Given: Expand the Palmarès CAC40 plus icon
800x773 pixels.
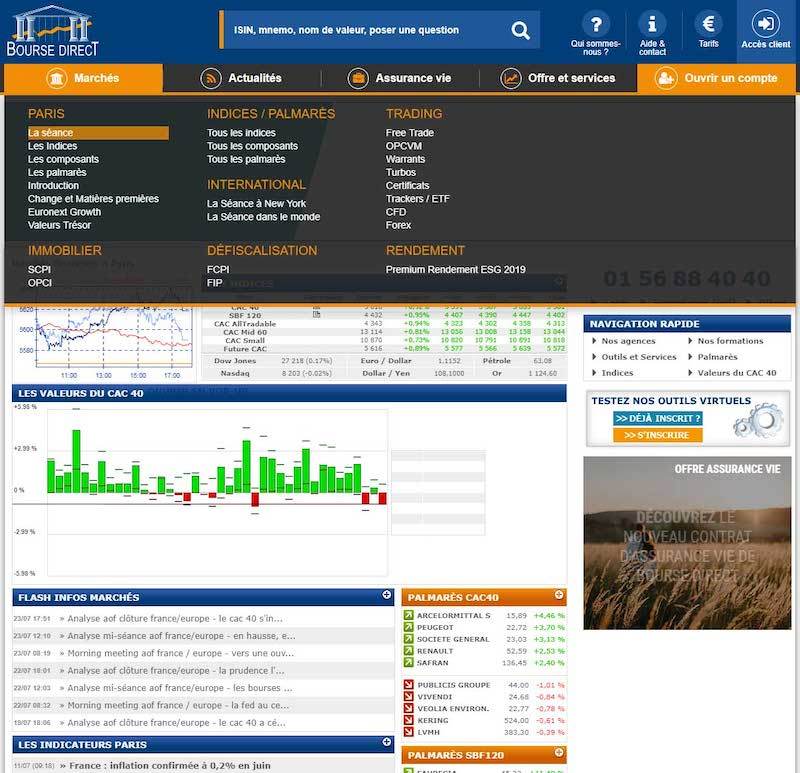Looking at the screenshot, I should [x=559, y=595].
